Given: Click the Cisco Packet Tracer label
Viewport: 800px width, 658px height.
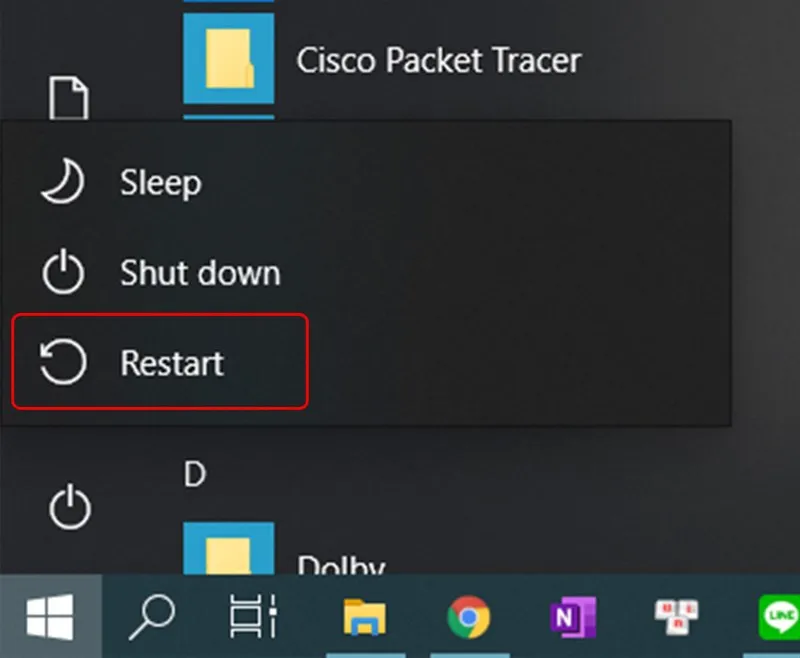Looking at the screenshot, I should coord(439,60).
